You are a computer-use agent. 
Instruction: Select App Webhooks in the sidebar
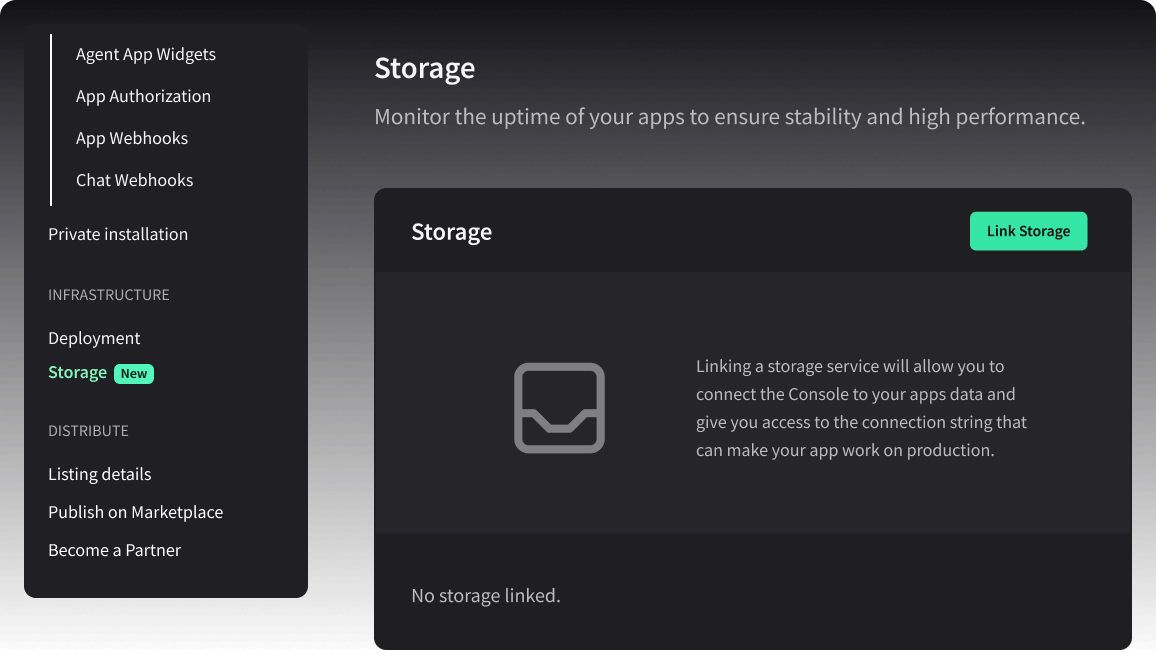pos(132,138)
